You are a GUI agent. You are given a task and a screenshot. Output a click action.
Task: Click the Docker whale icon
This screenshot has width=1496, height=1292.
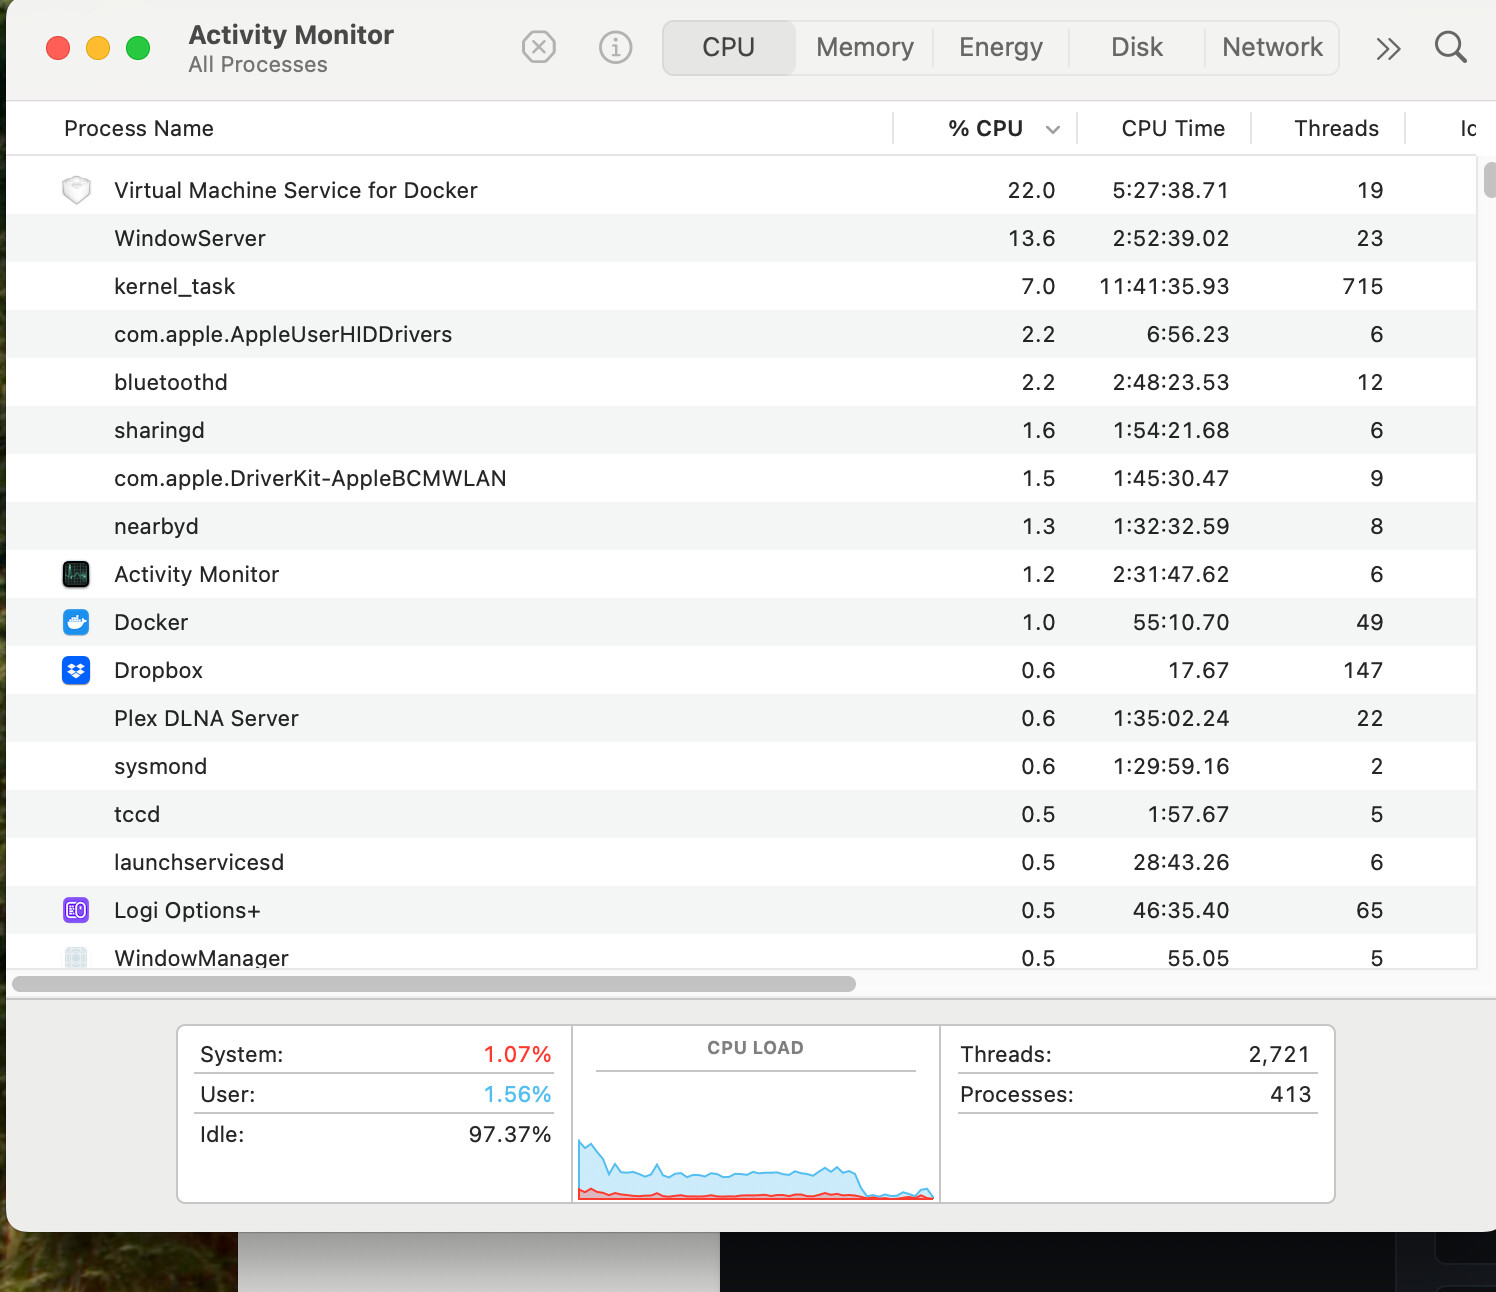pyautogui.click(x=76, y=622)
